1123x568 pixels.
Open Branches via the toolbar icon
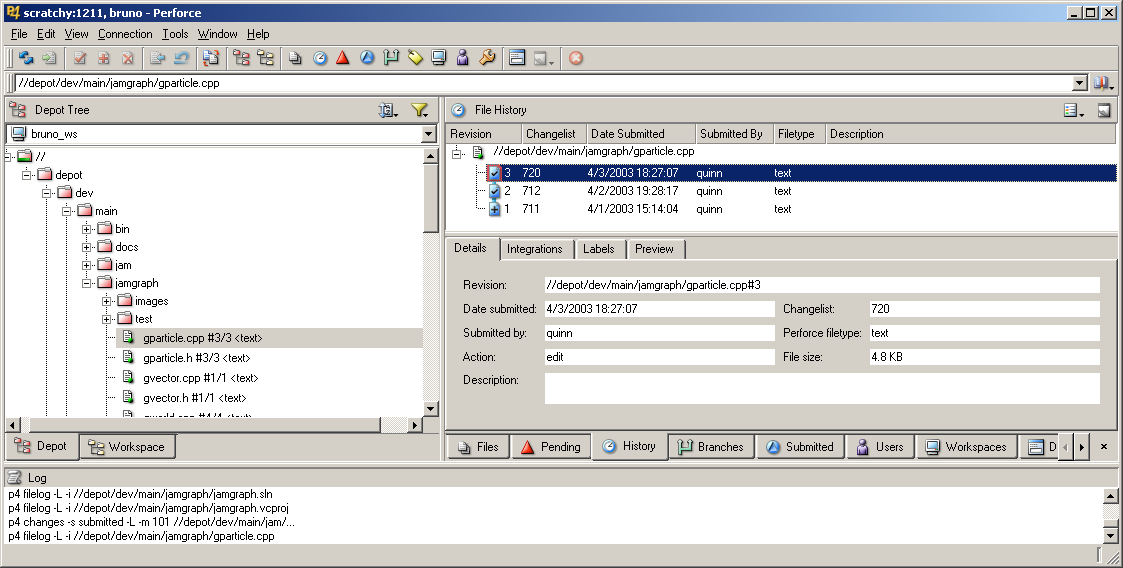pos(391,58)
